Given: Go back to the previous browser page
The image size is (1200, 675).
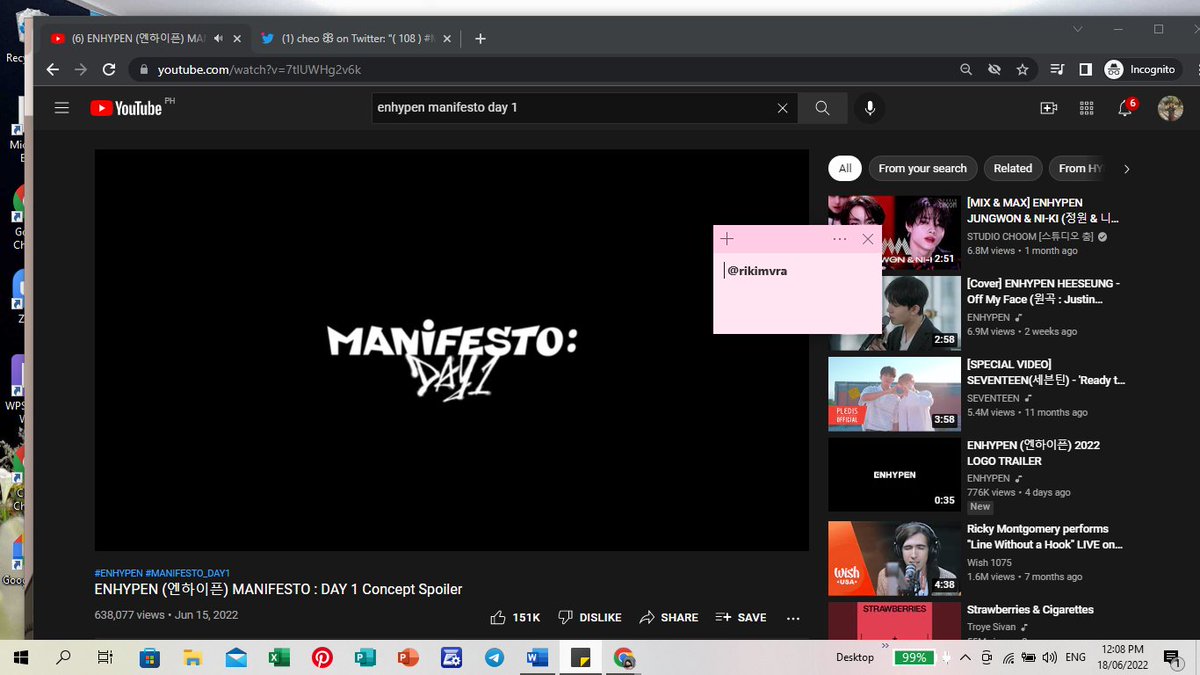Looking at the screenshot, I should (53, 70).
